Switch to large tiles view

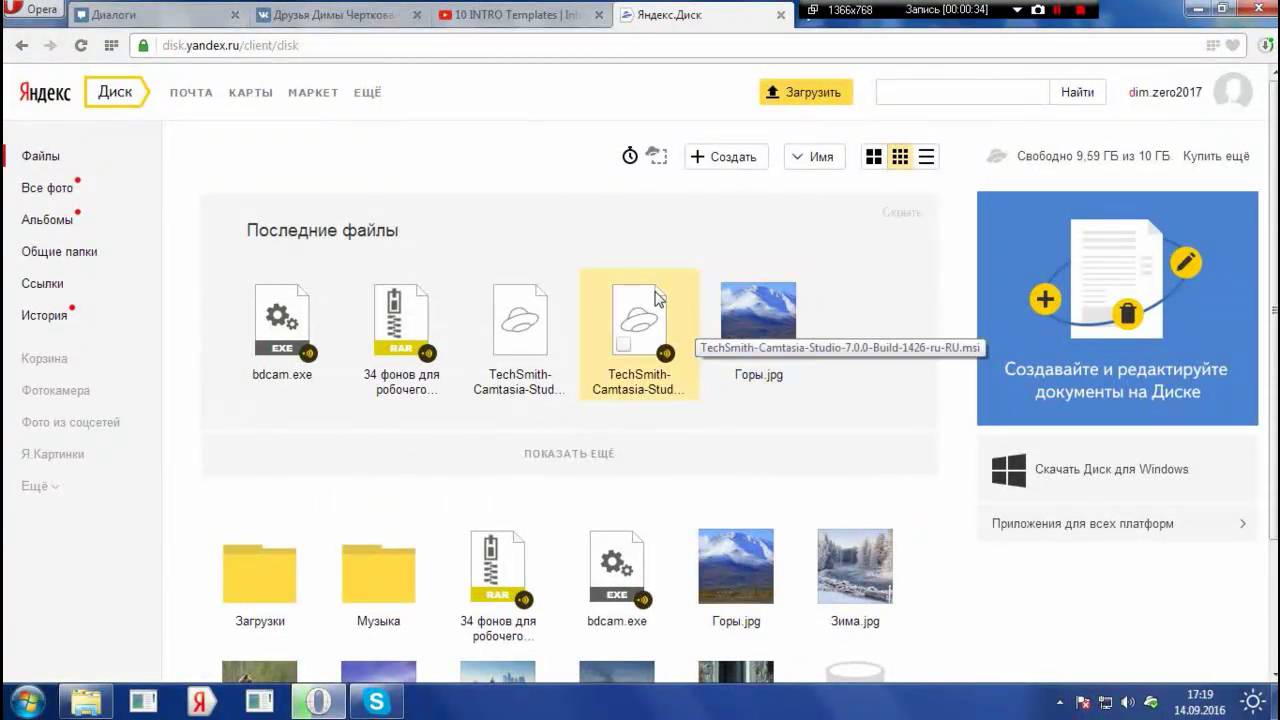coord(874,157)
